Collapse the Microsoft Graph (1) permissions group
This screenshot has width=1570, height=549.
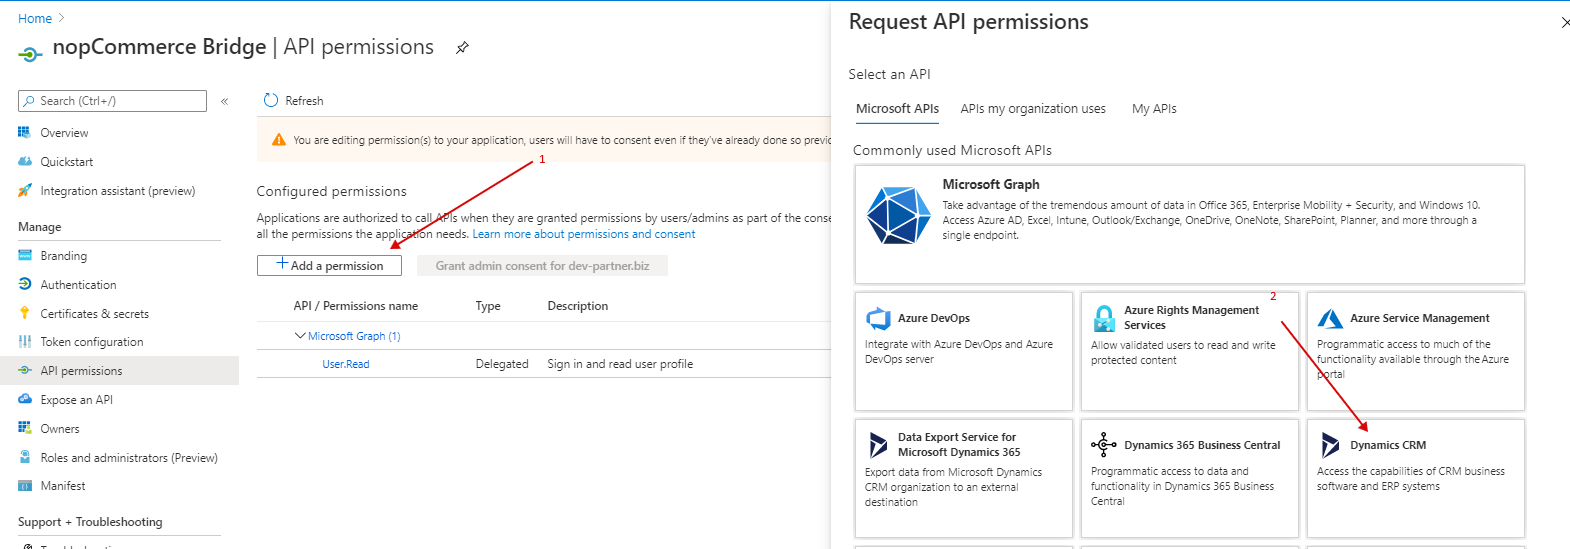(x=300, y=336)
